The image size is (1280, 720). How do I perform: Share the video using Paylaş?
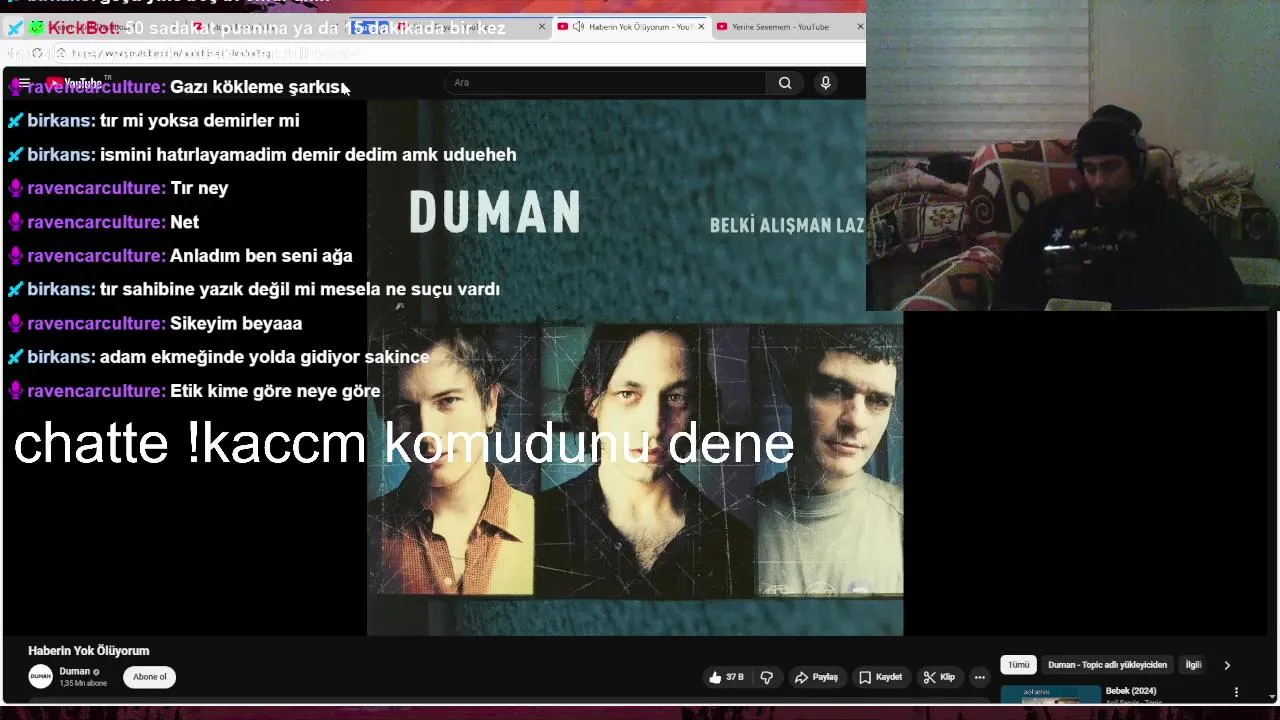point(816,677)
